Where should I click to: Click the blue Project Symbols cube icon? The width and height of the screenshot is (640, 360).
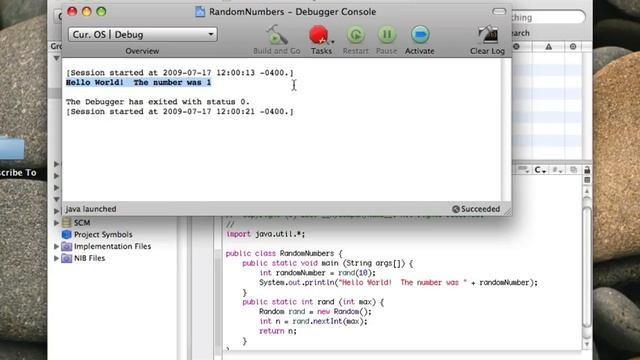tap(67, 235)
